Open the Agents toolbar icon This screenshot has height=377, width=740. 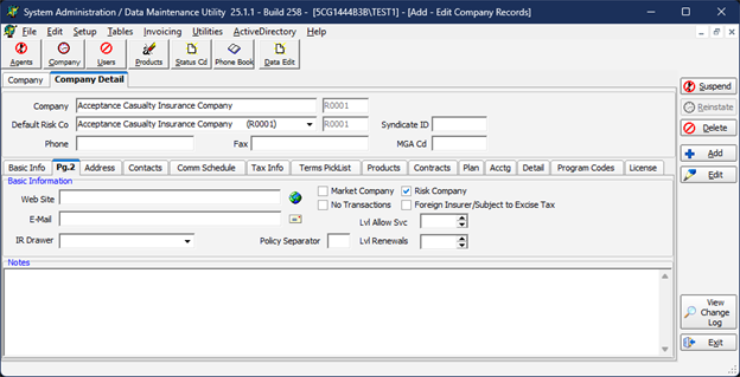(21, 54)
